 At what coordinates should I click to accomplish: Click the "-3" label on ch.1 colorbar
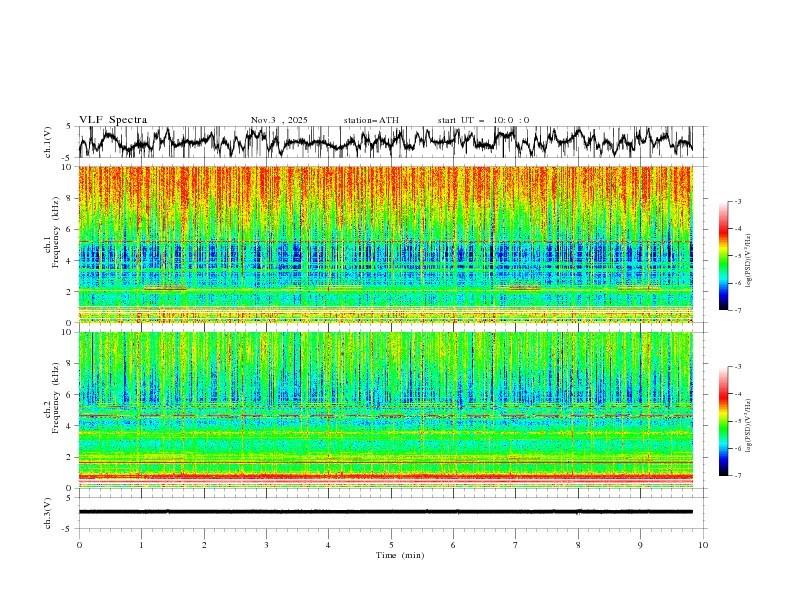[737, 201]
